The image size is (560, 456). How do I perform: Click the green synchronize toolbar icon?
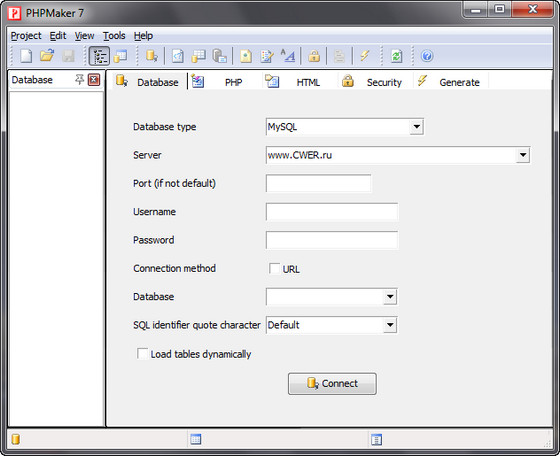(396, 56)
